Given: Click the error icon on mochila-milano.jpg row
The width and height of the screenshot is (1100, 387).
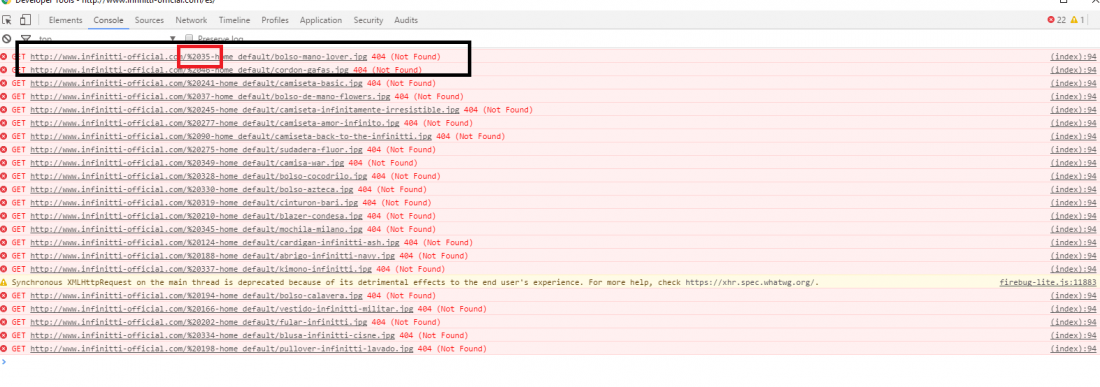Looking at the screenshot, I should (x=4, y=229).
